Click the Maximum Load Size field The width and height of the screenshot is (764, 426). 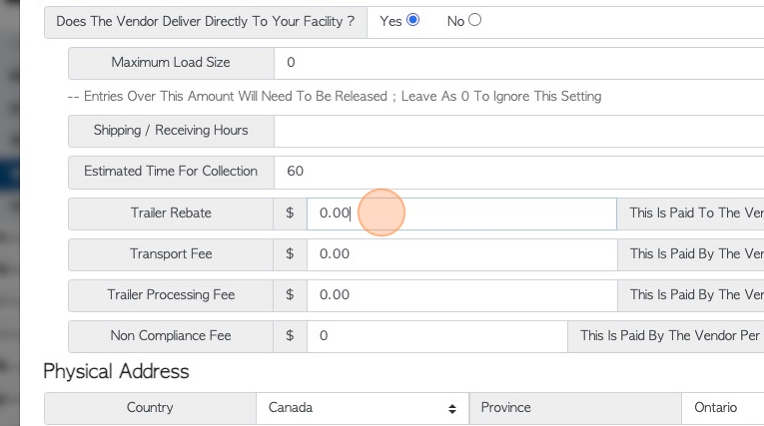point(519,63)
